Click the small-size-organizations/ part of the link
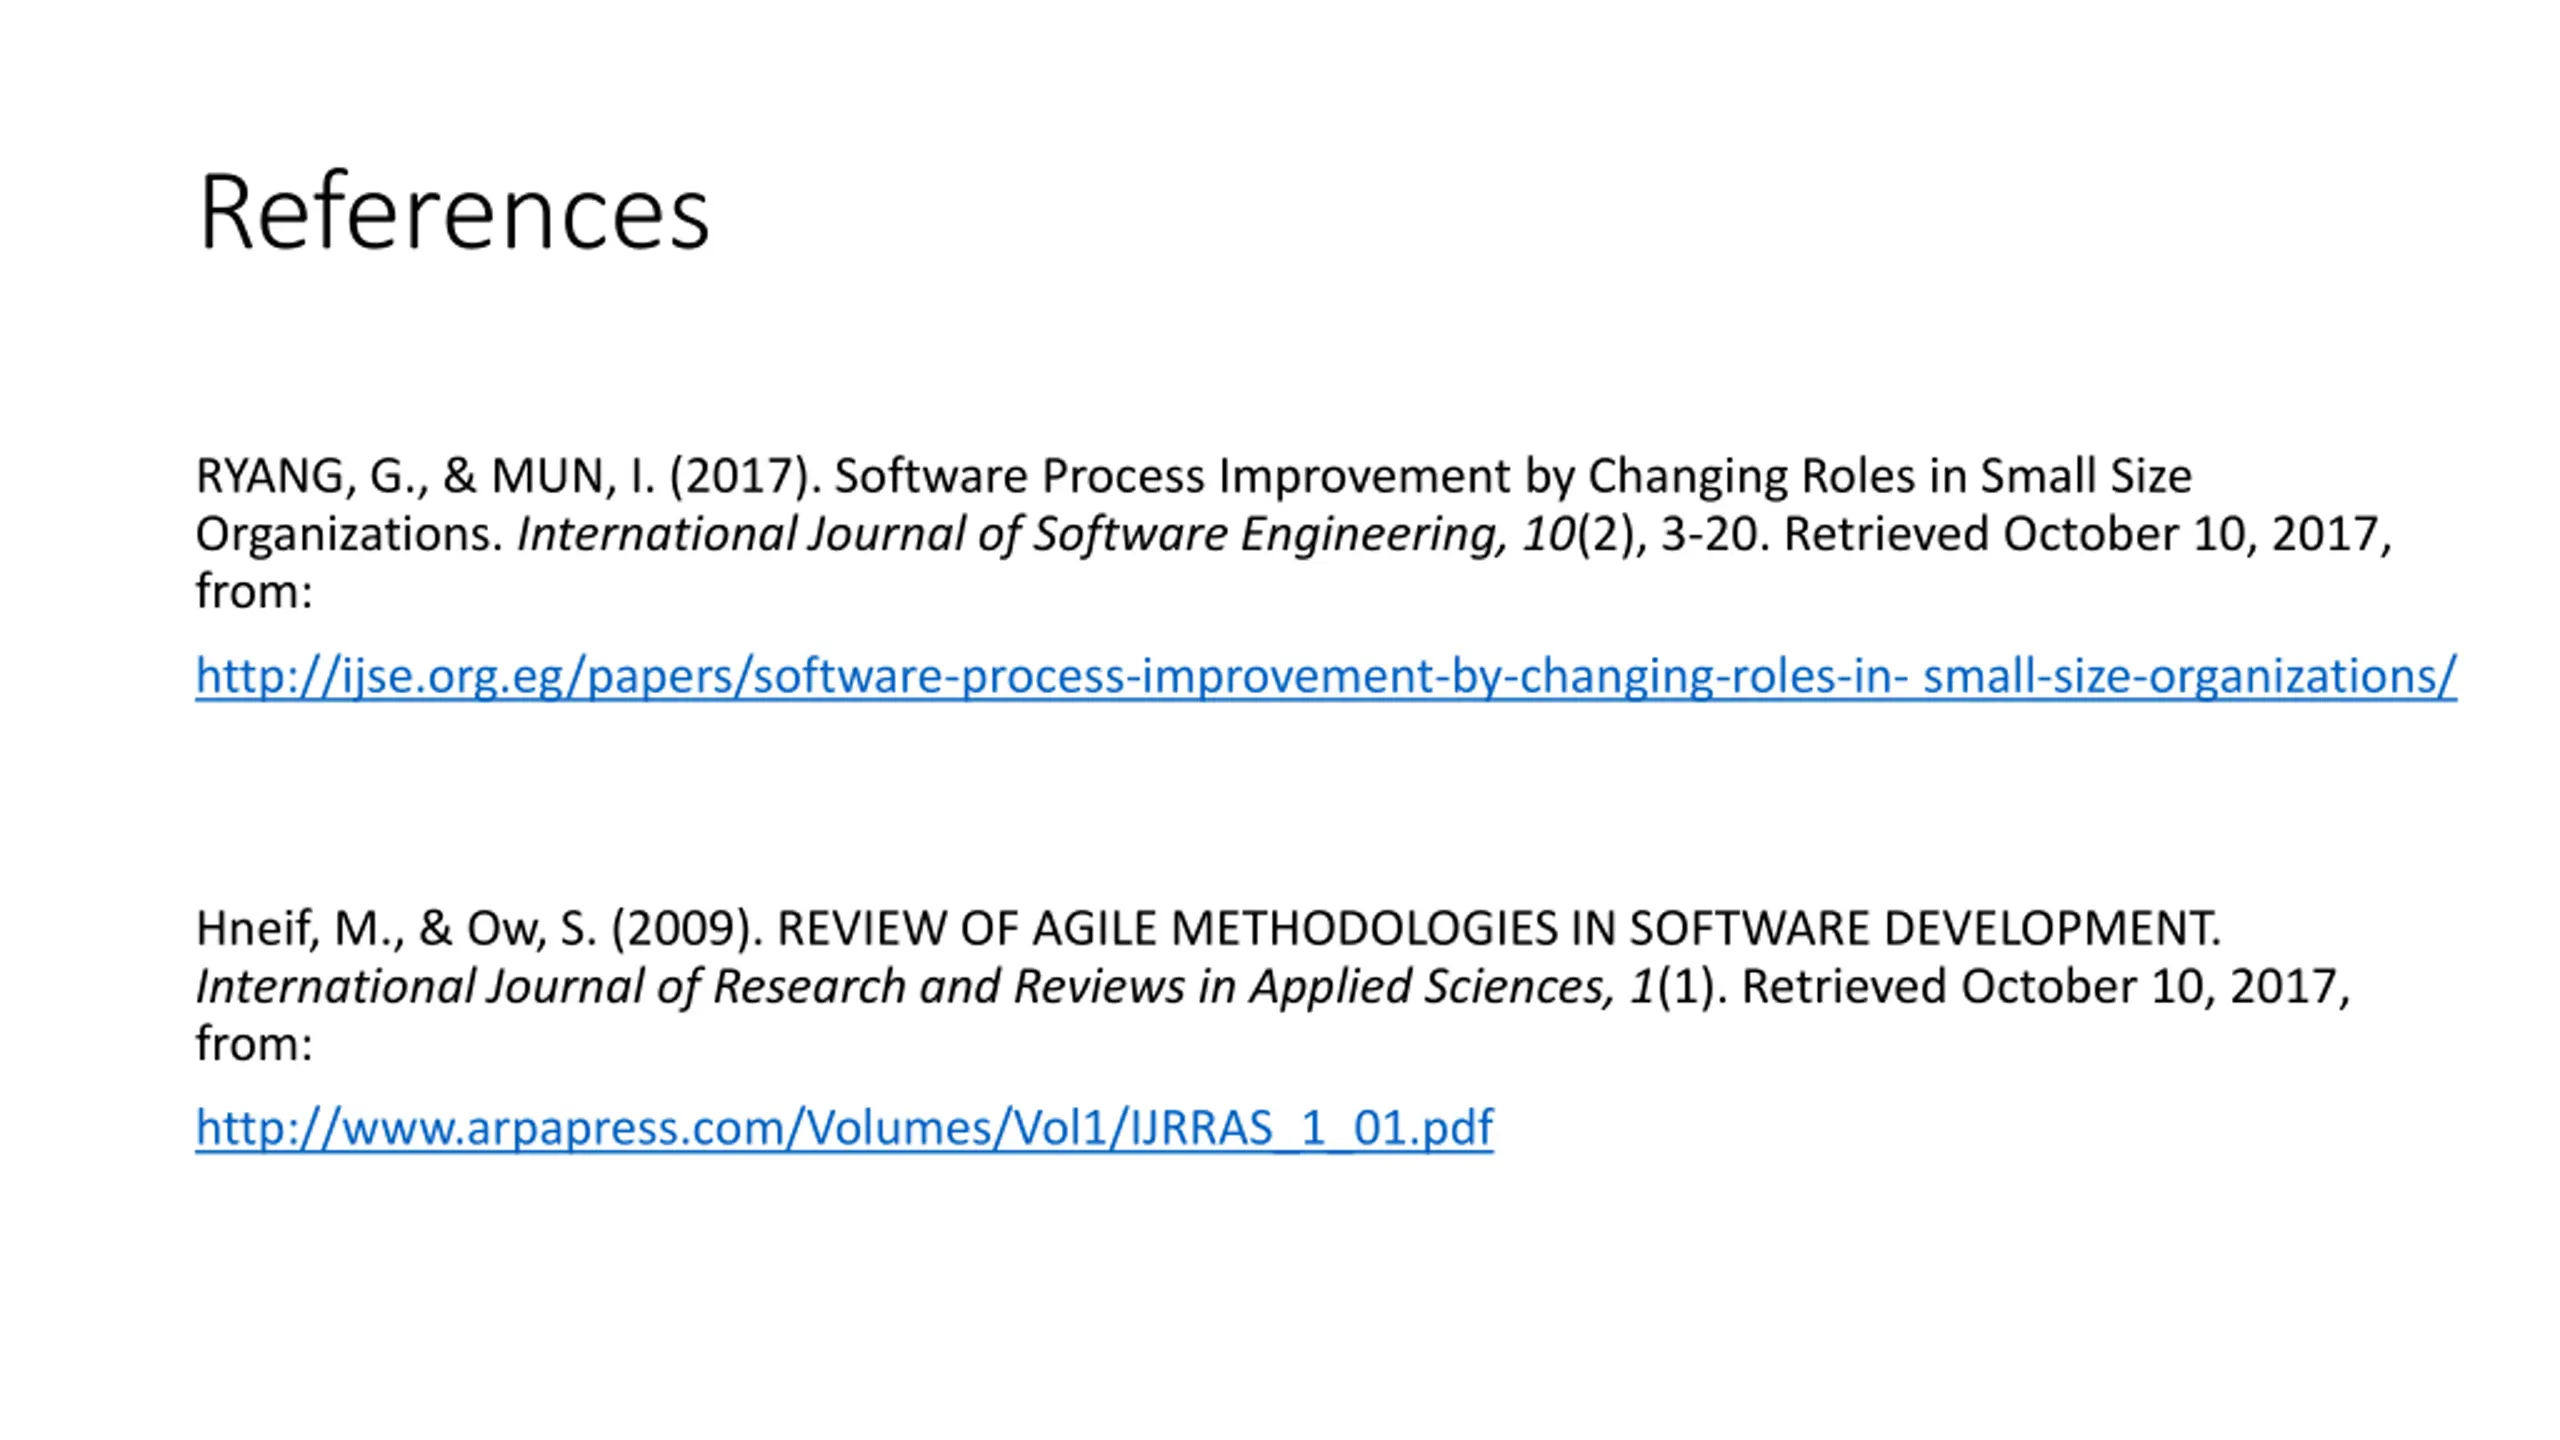This screenshot has height=1440, width=2560. click(2190, 676)
